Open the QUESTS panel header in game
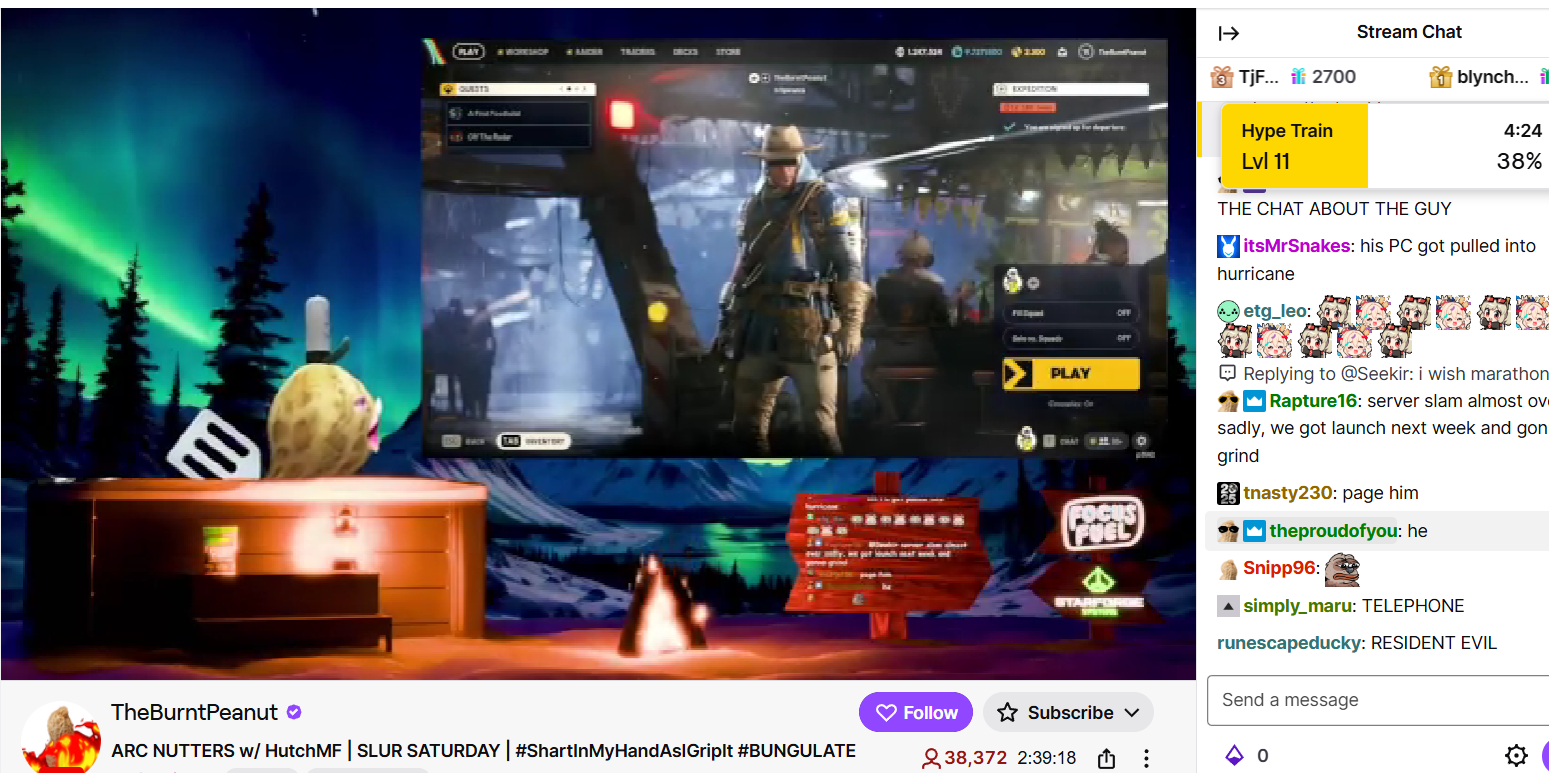 pos(518,89)
